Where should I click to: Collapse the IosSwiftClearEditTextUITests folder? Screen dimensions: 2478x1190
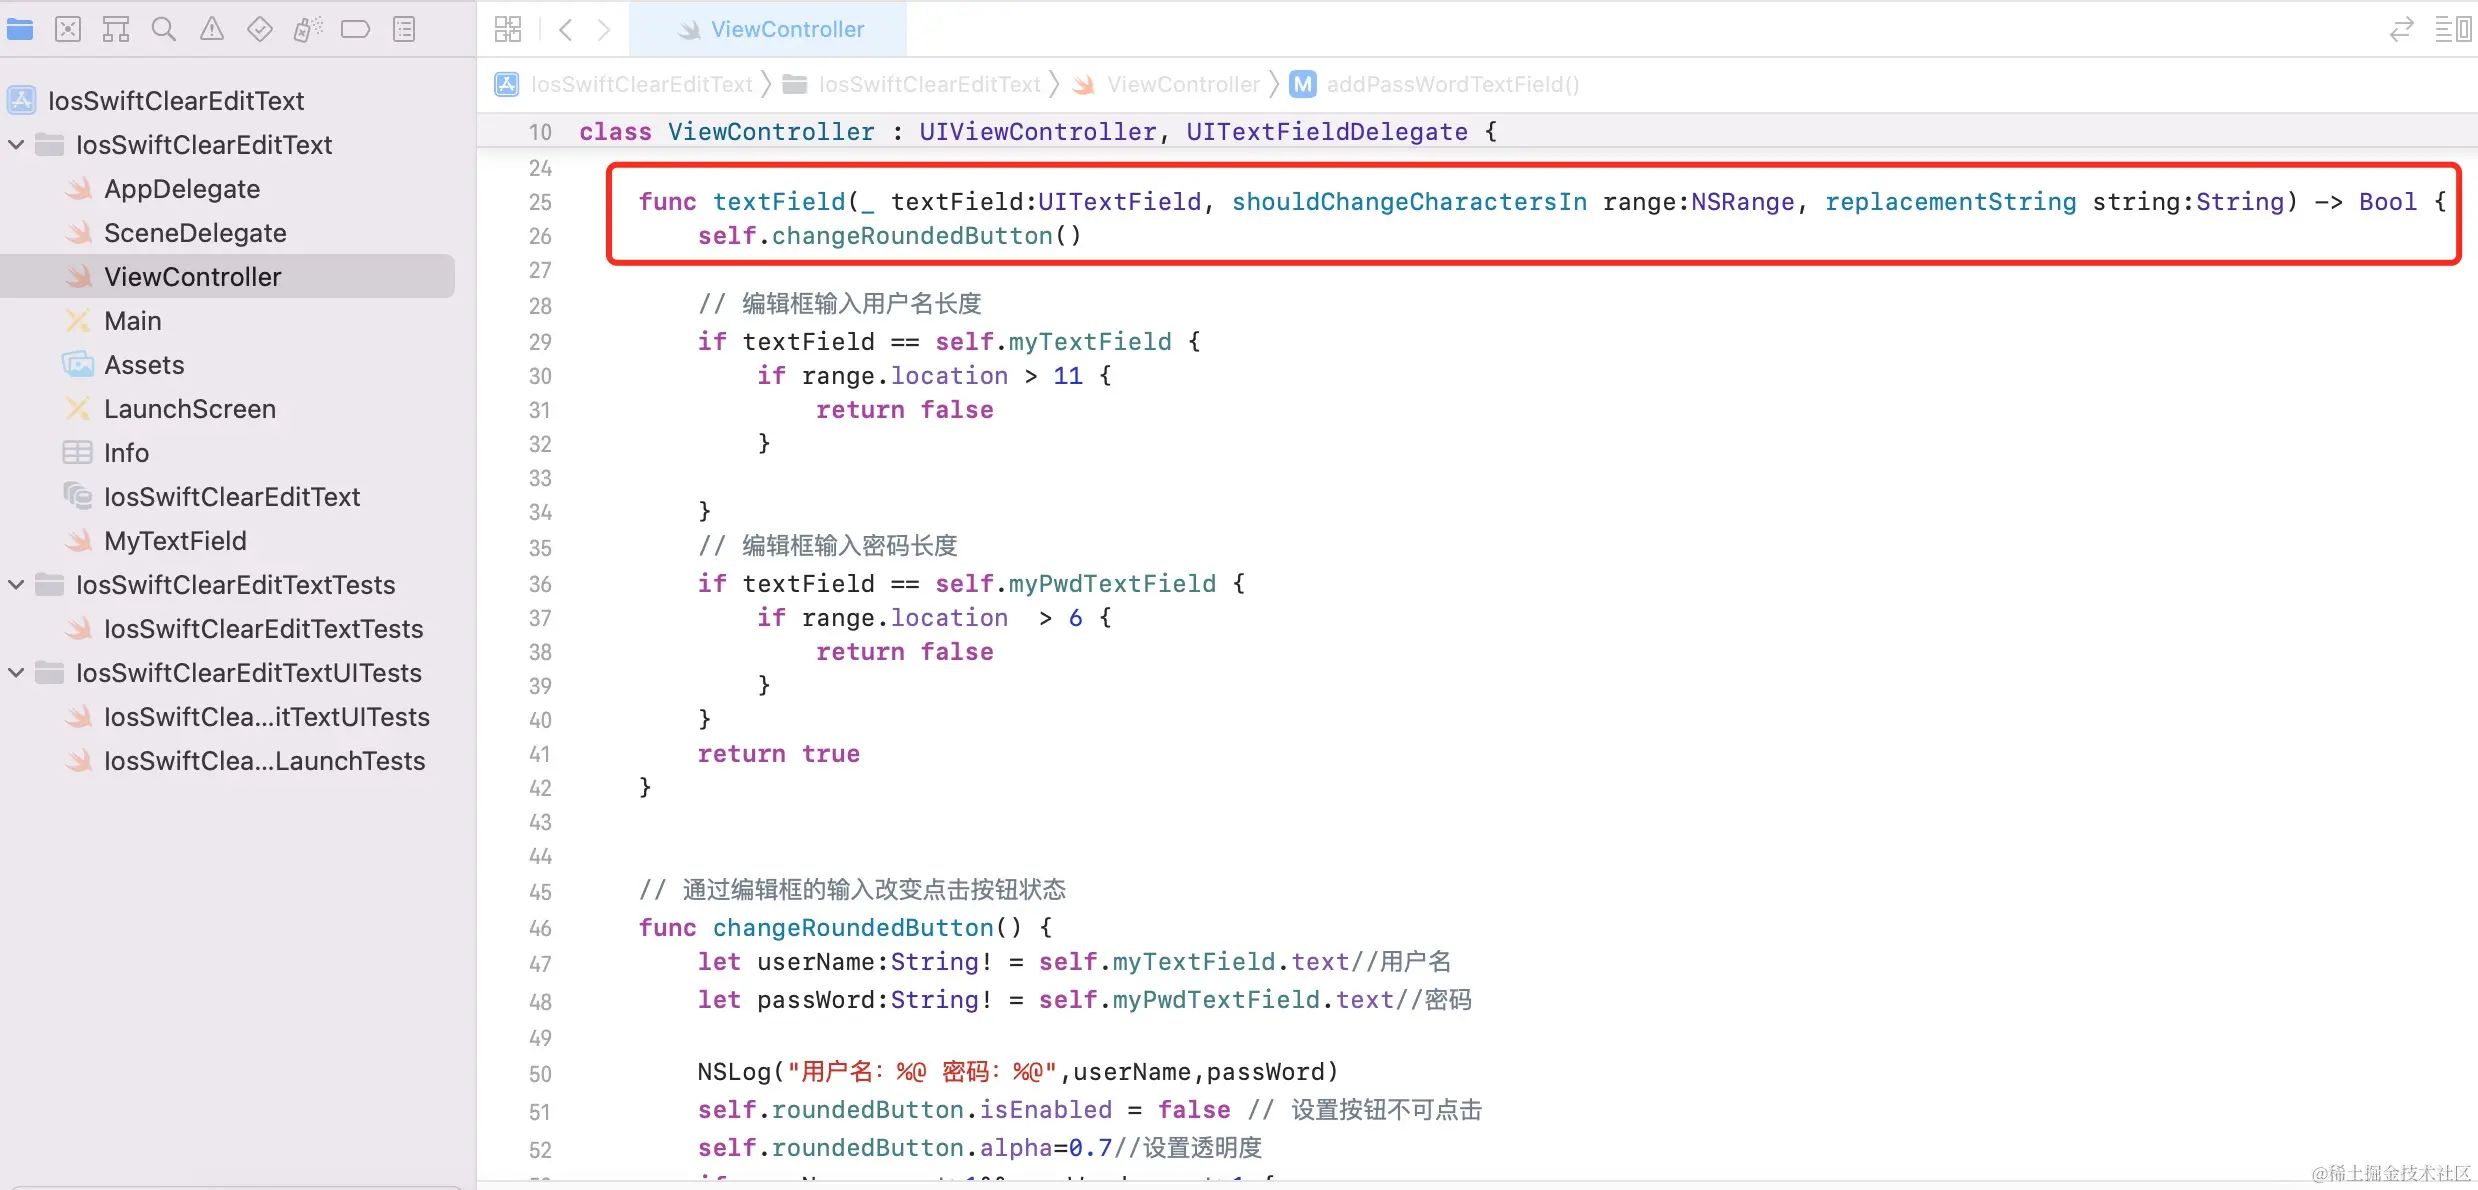pyautogui.click(x=16, y=673)
